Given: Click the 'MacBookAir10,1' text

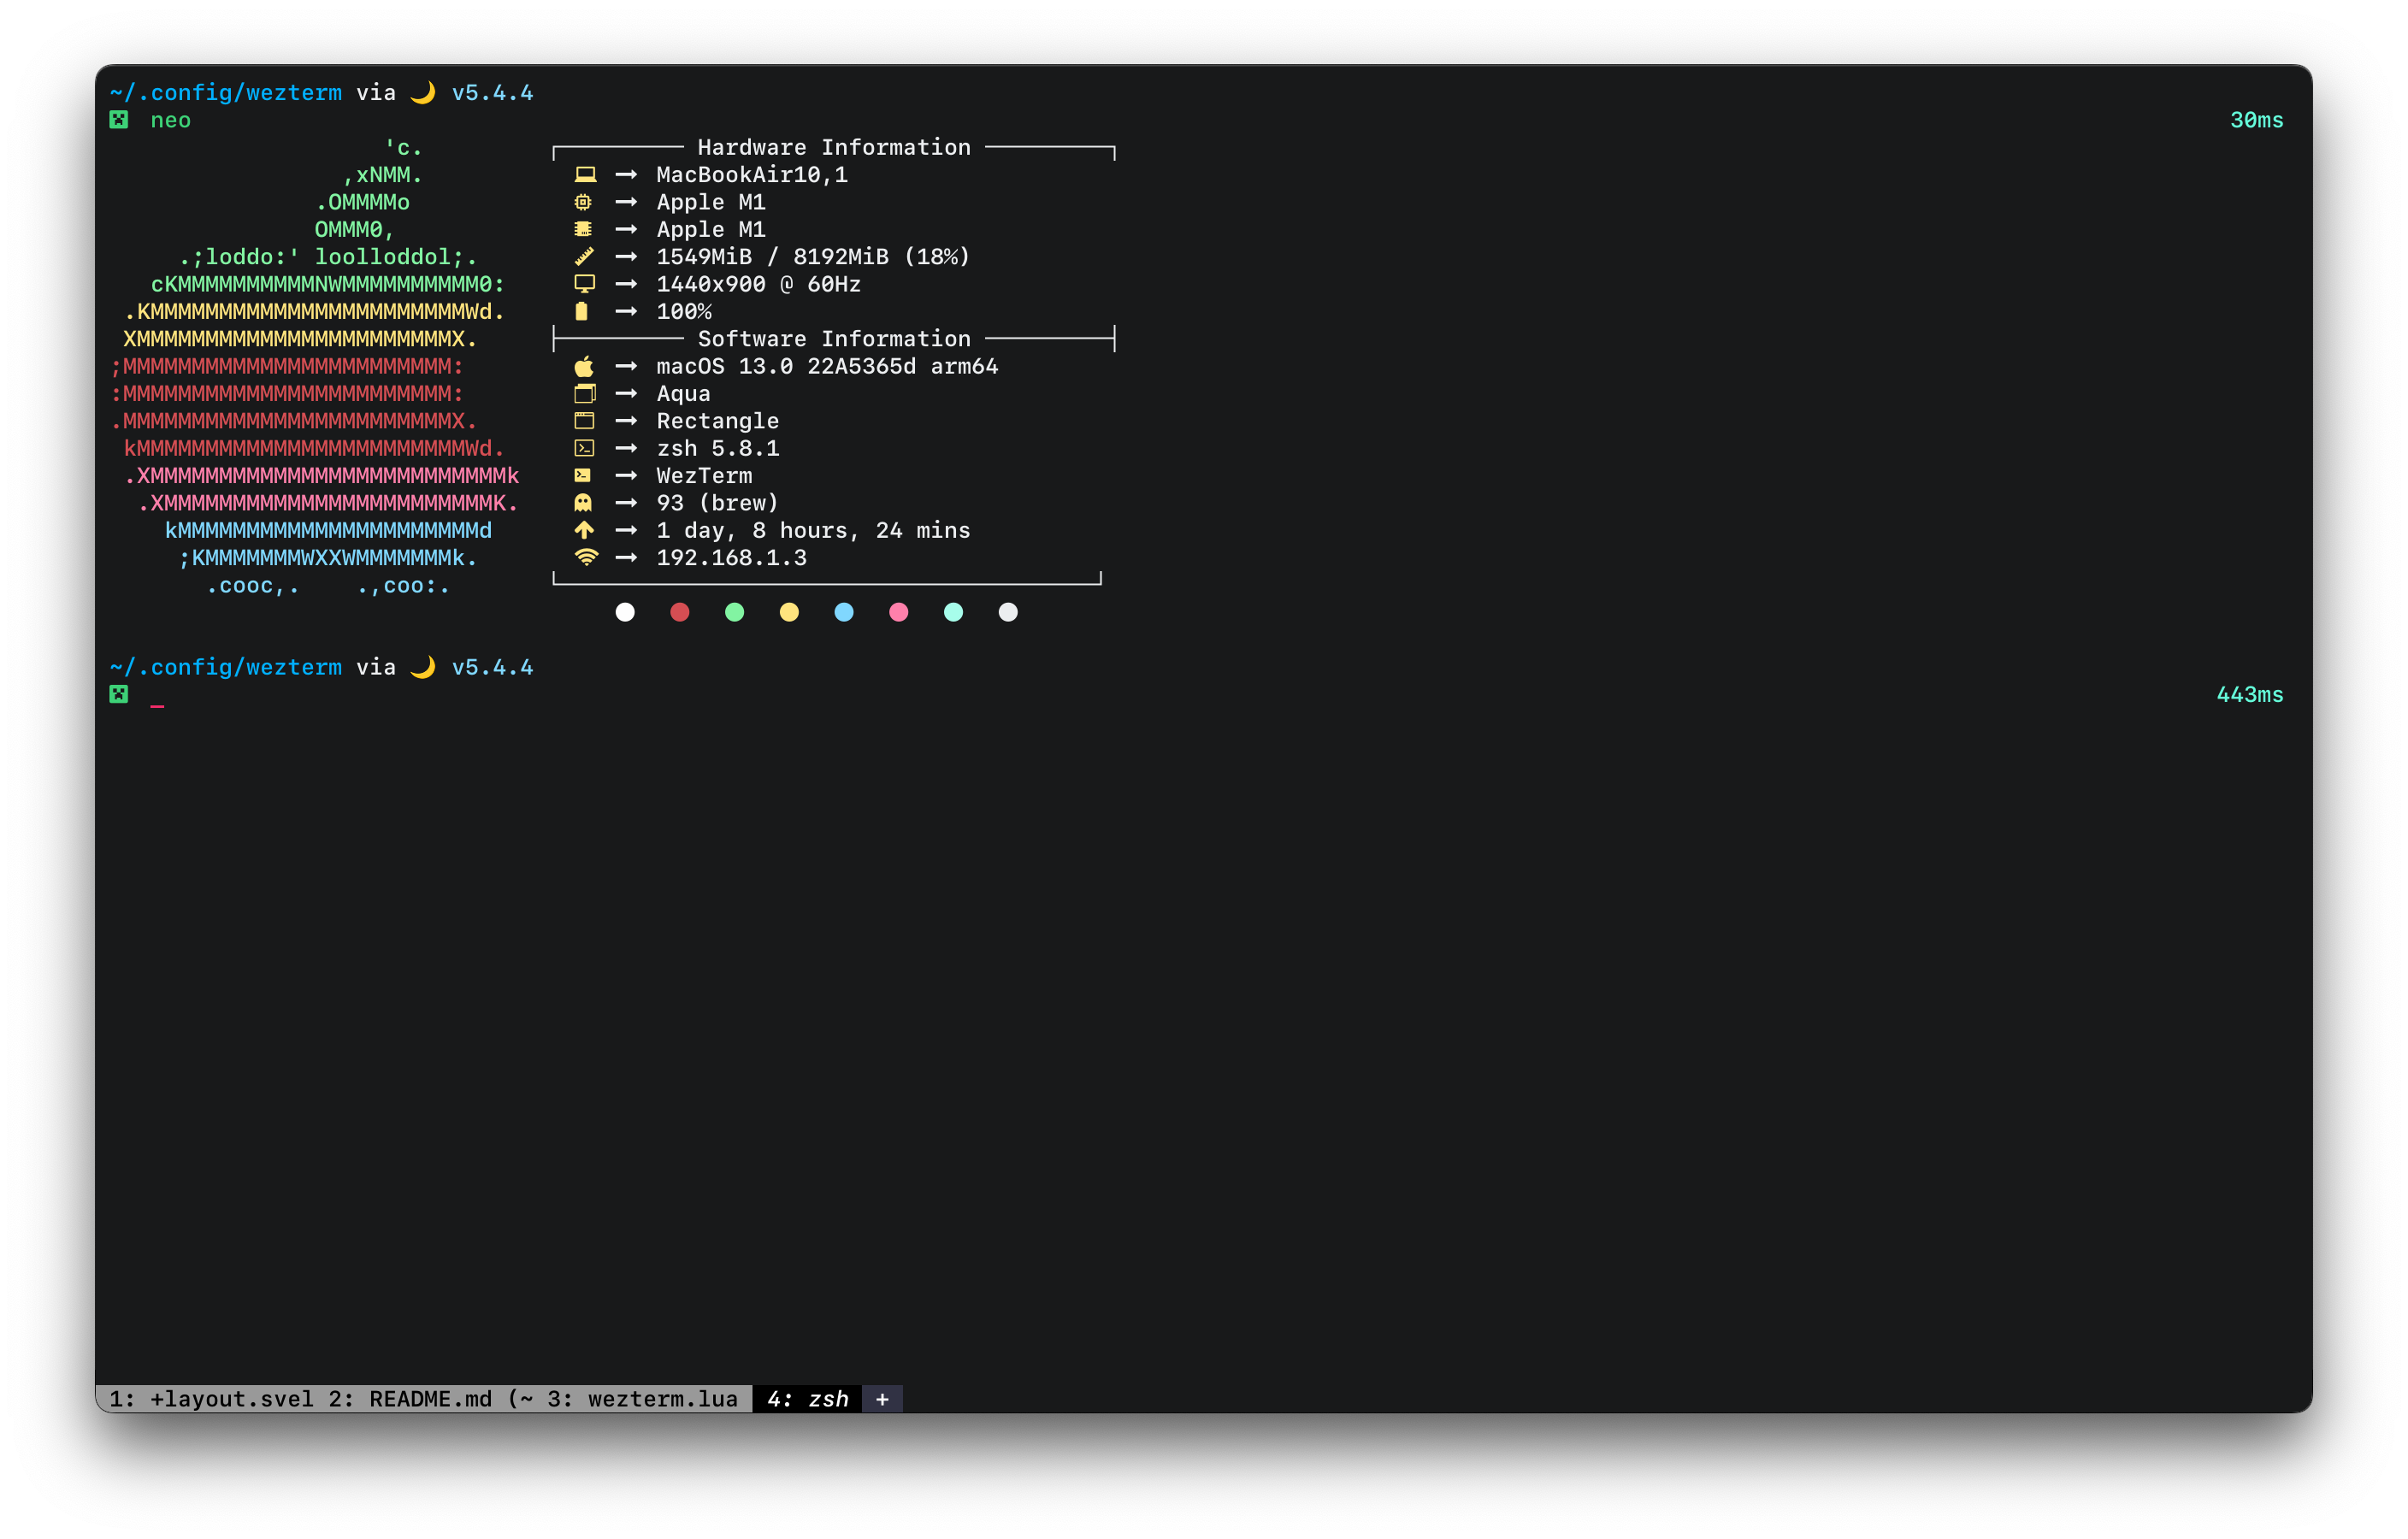Looking at the screenshot, I should pyautogui.click(x=752, y=175).
